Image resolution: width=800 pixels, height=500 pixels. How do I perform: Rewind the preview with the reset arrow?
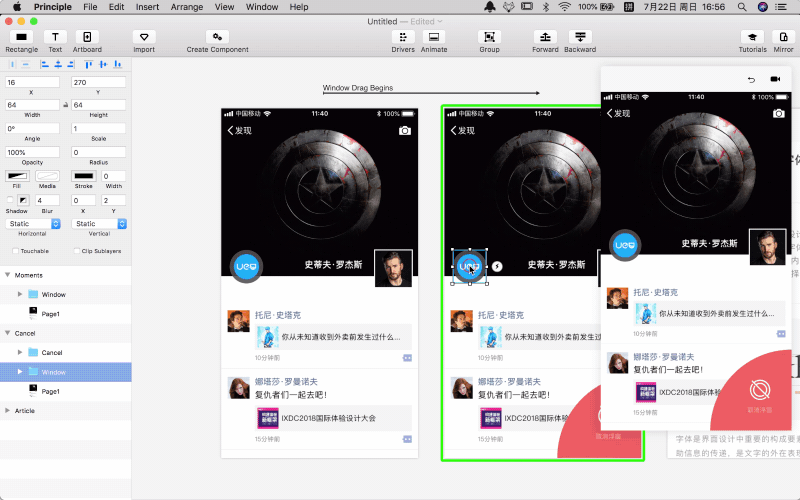(751, 79)
